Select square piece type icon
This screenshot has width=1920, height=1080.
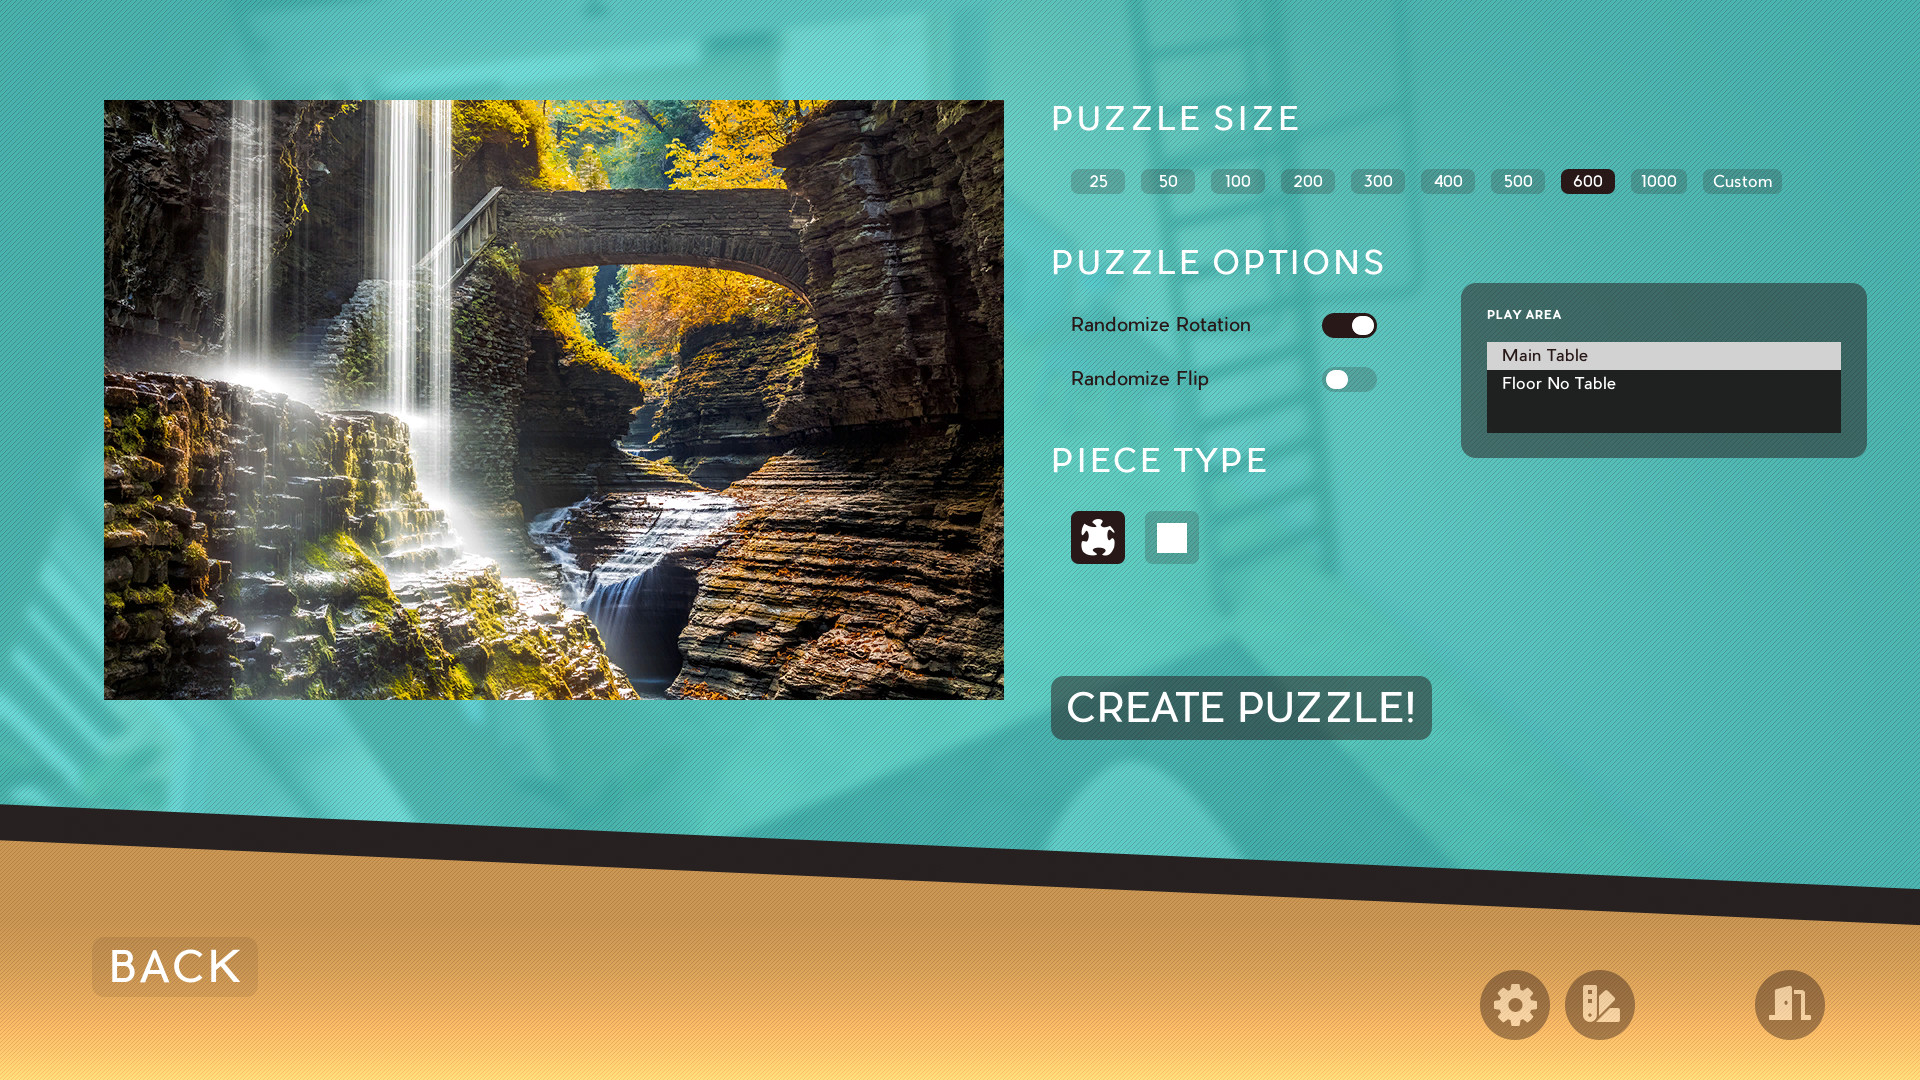[x=1171, y=537]
